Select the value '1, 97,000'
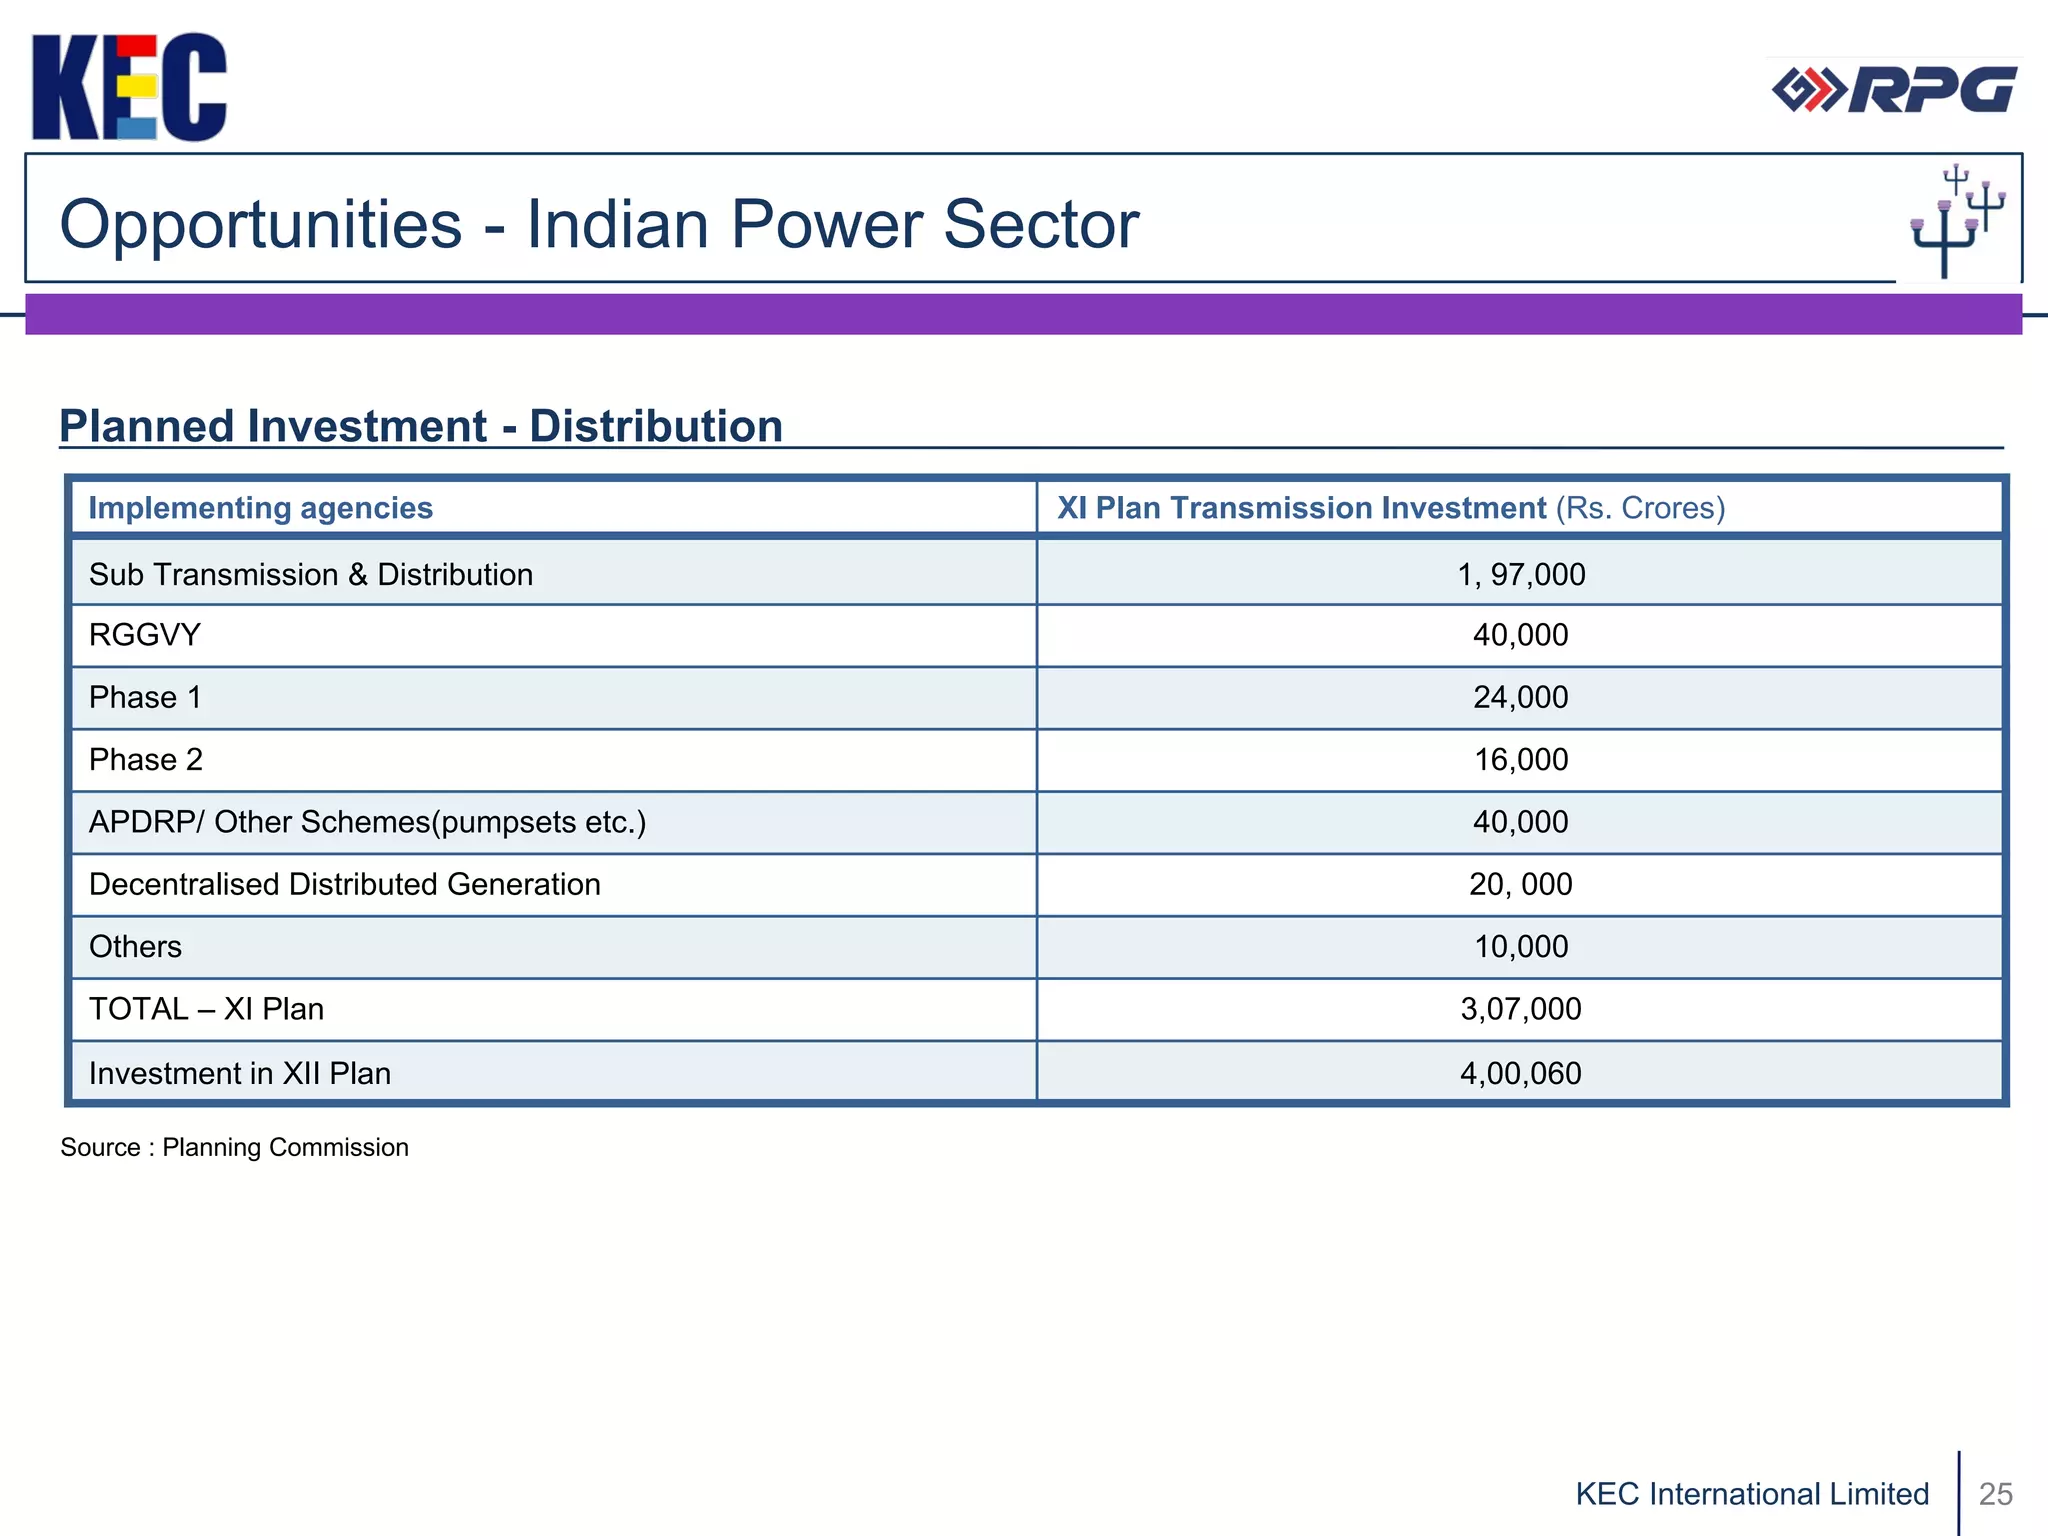2048x1536 pixels. point(1521,575)
